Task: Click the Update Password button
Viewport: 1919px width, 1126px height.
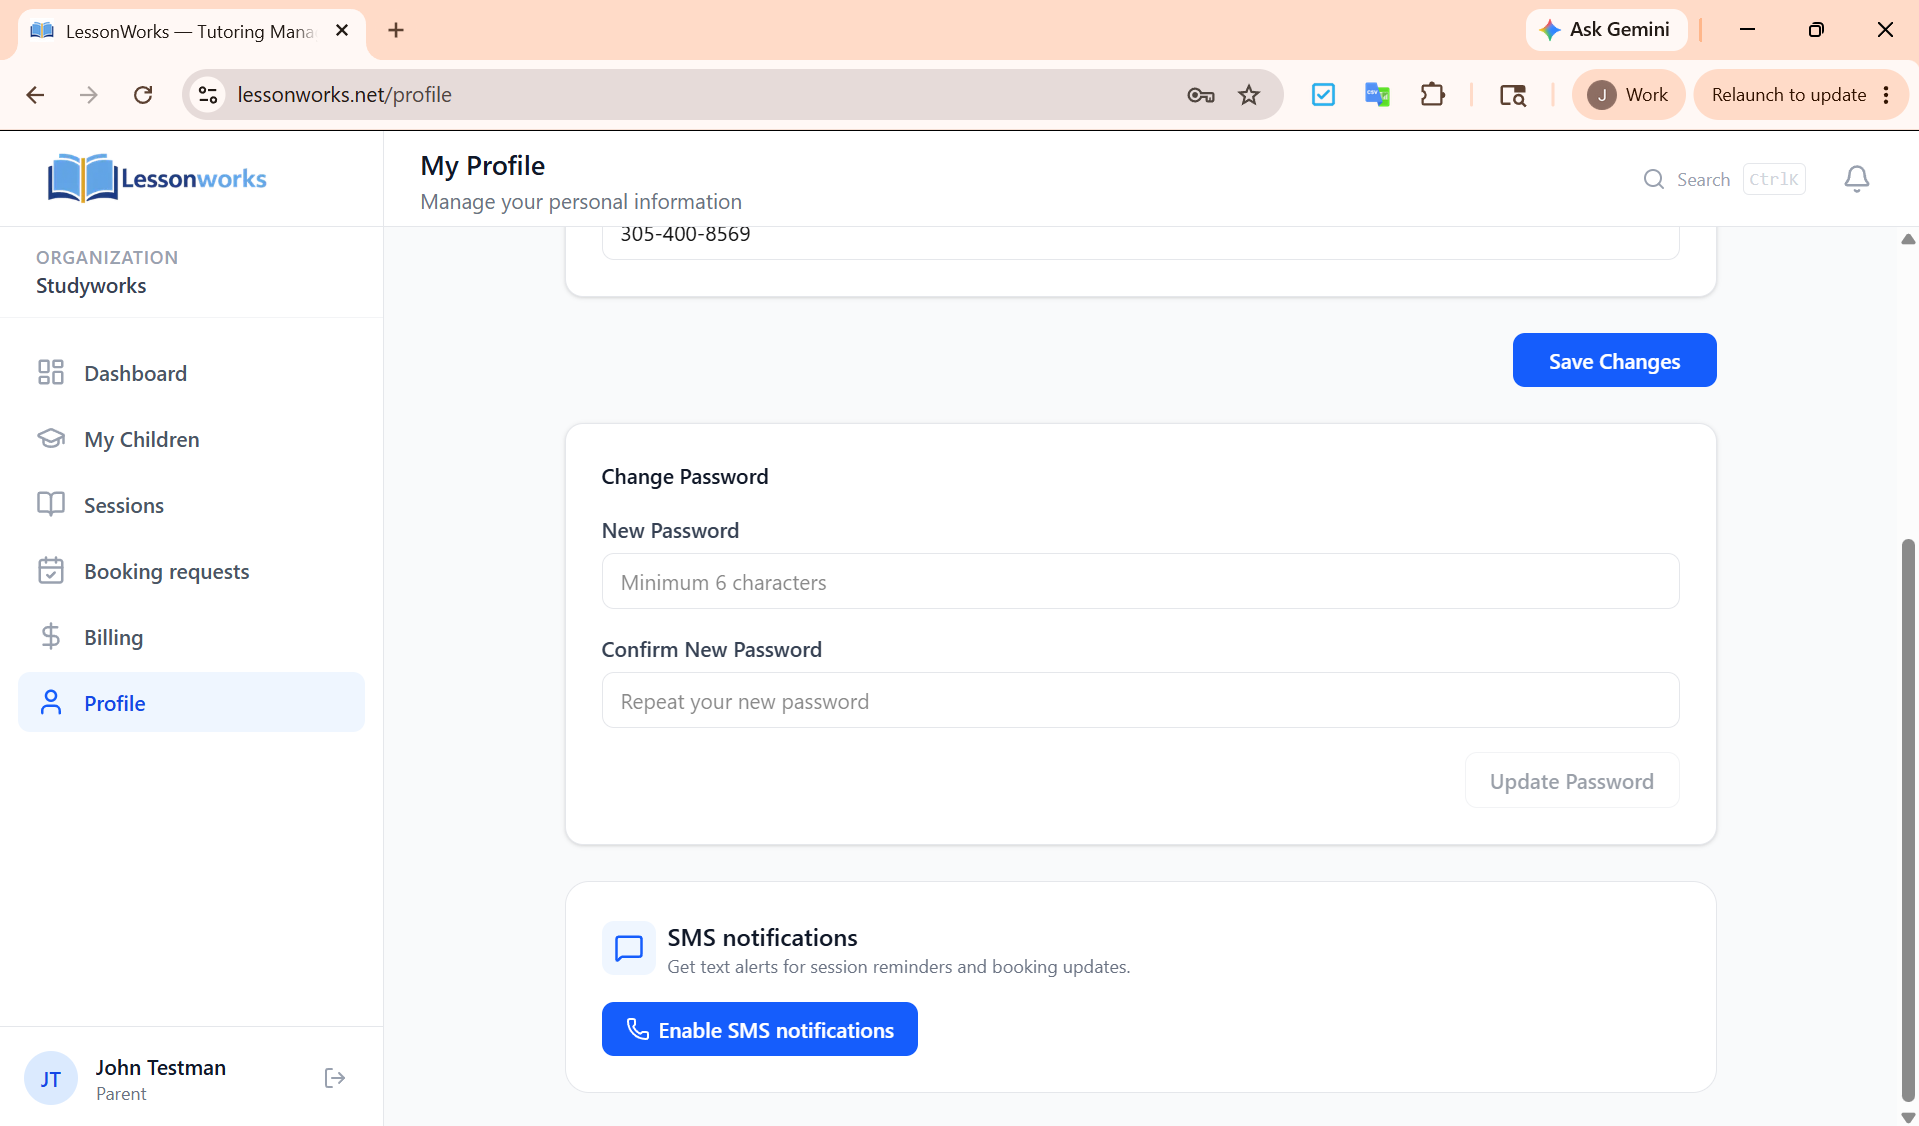Action: click(x=1571, y=781)
